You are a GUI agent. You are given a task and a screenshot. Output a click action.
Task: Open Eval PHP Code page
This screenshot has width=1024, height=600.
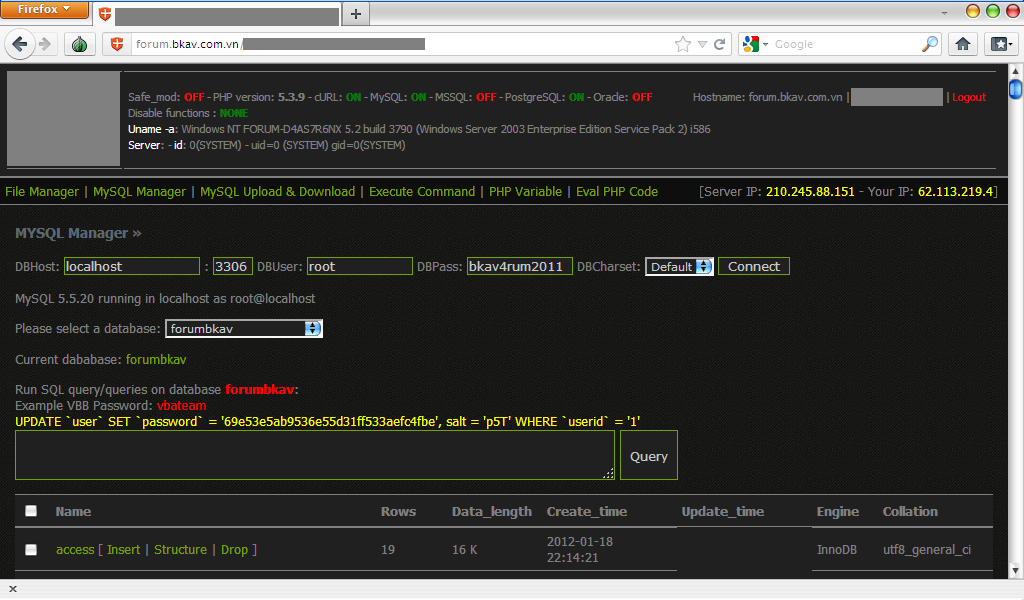click(616, 192)
